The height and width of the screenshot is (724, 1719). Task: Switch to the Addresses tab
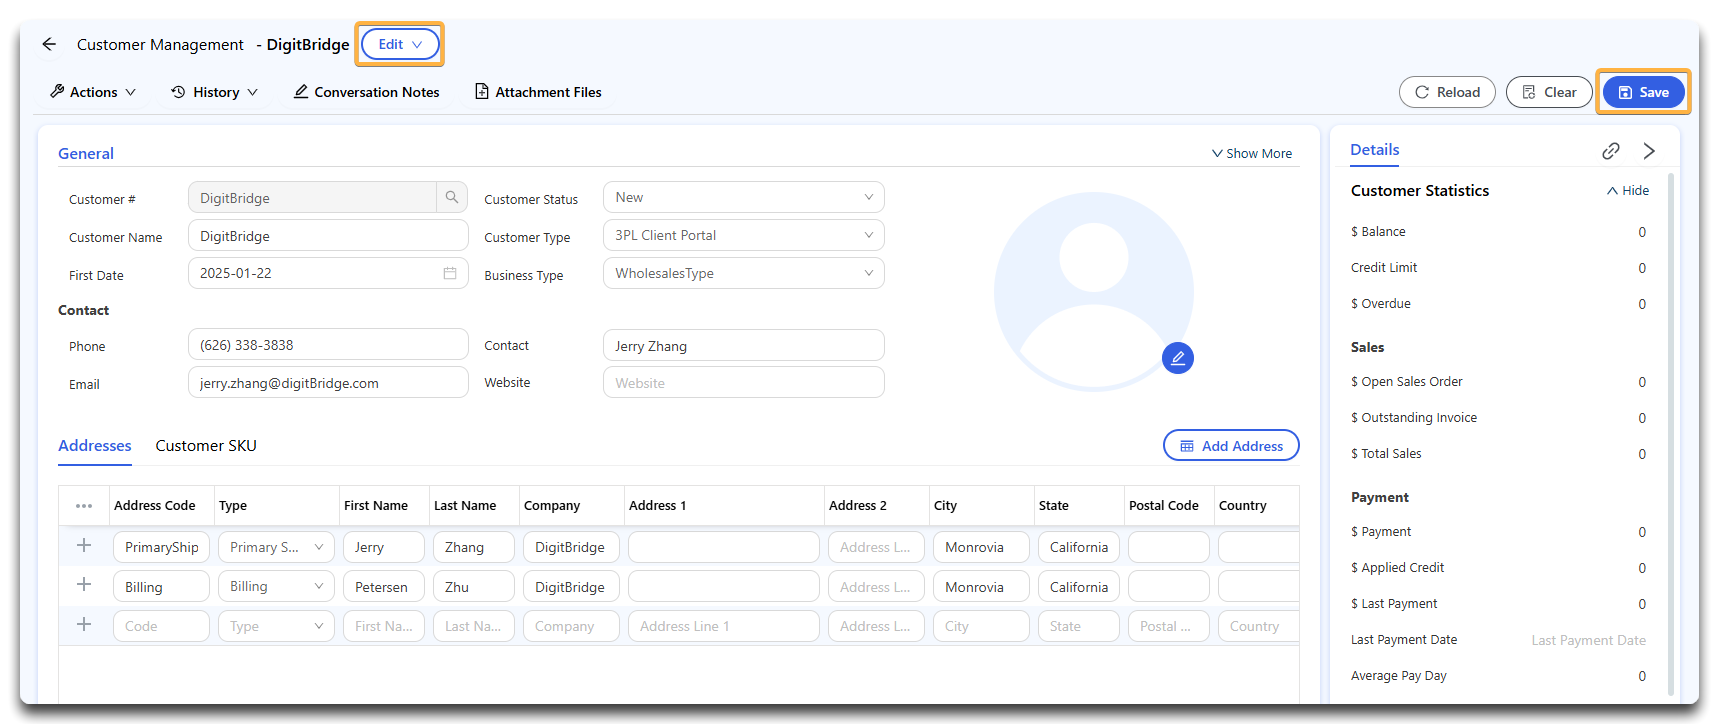click(95, 446)
